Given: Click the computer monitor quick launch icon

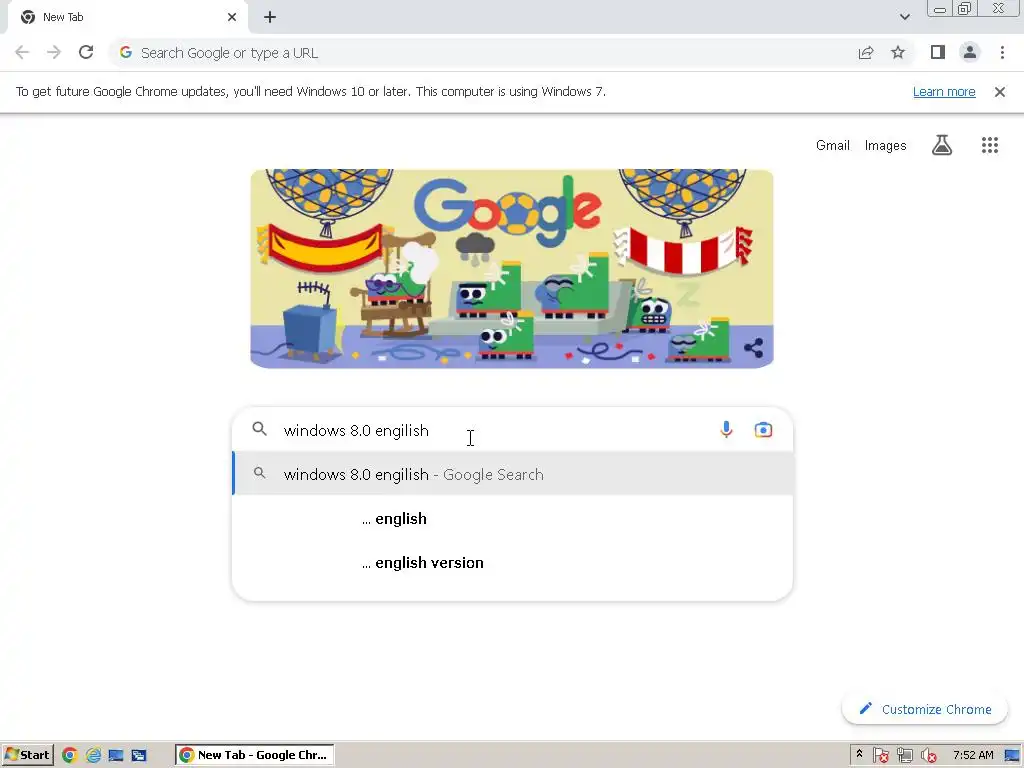Looking at the screenshot, I should 116,756.
